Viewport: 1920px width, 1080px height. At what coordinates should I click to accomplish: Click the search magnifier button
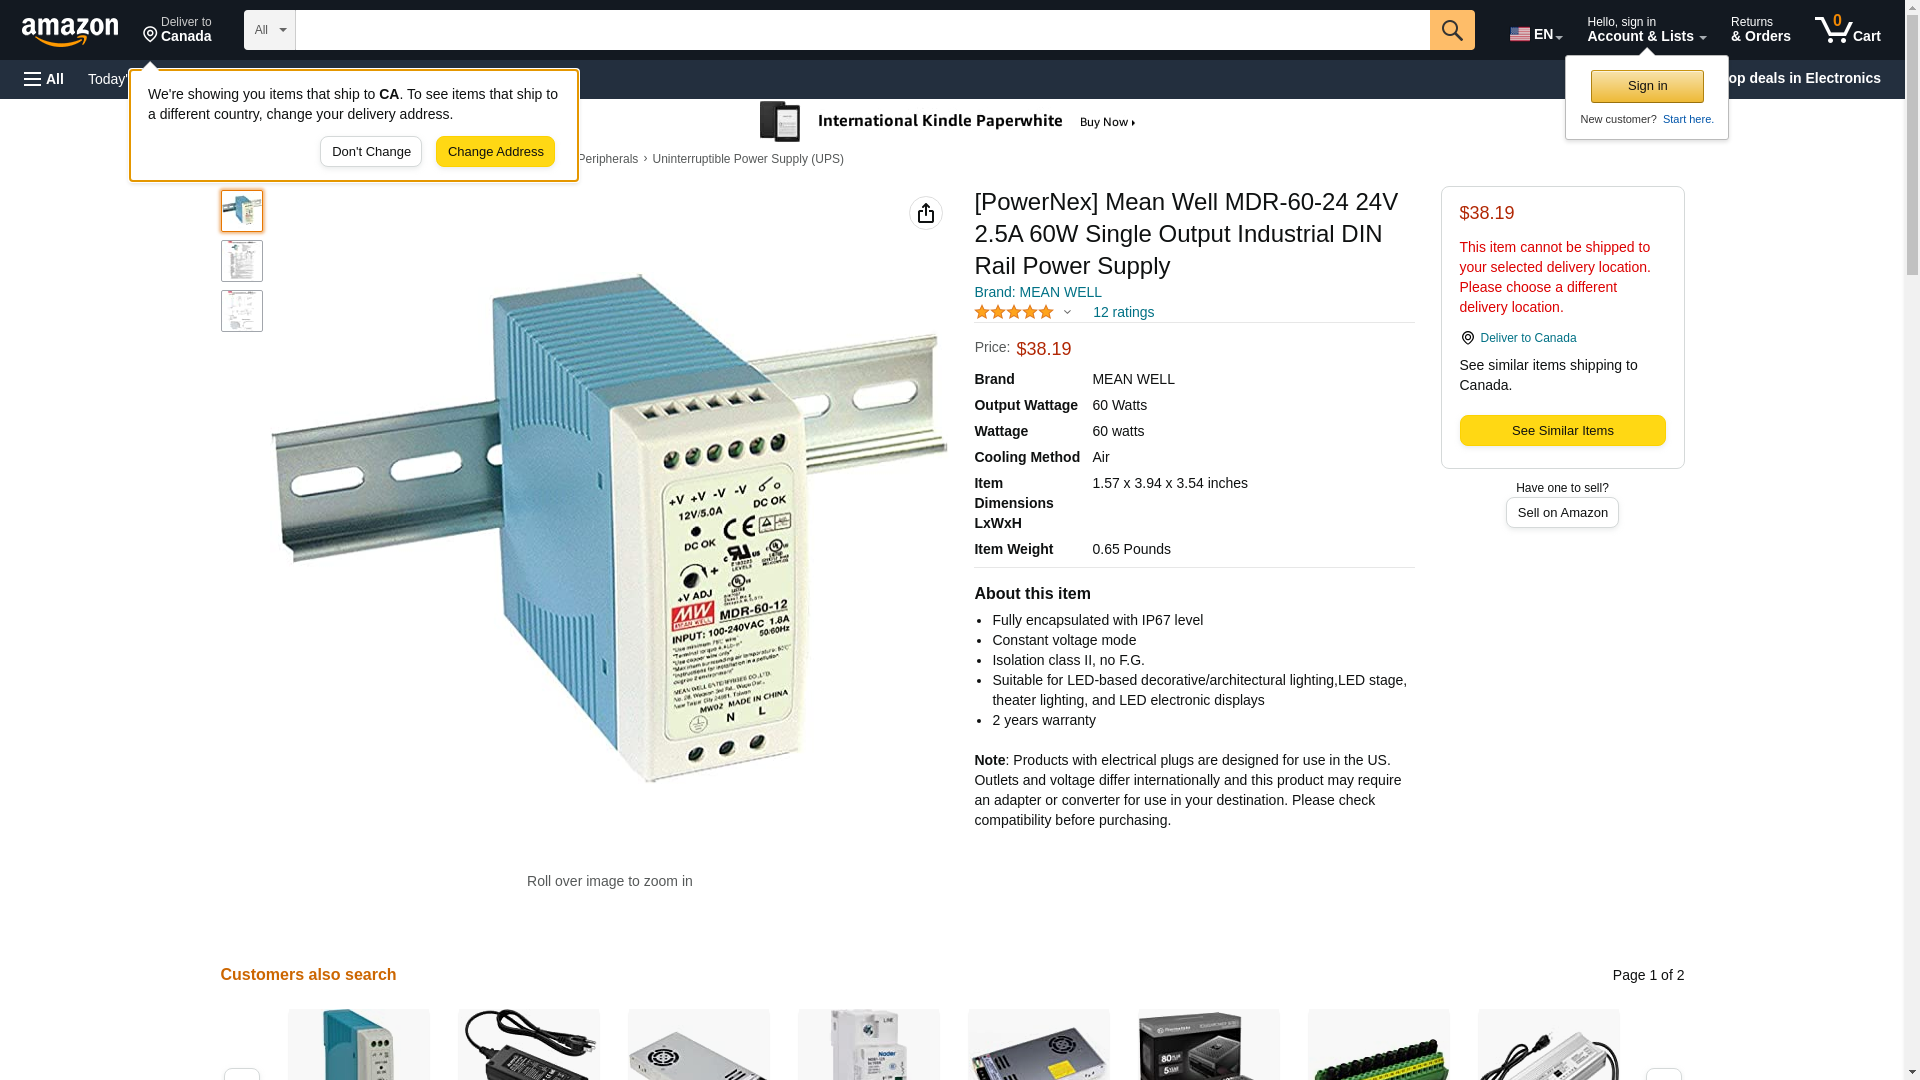[1452, 30]
